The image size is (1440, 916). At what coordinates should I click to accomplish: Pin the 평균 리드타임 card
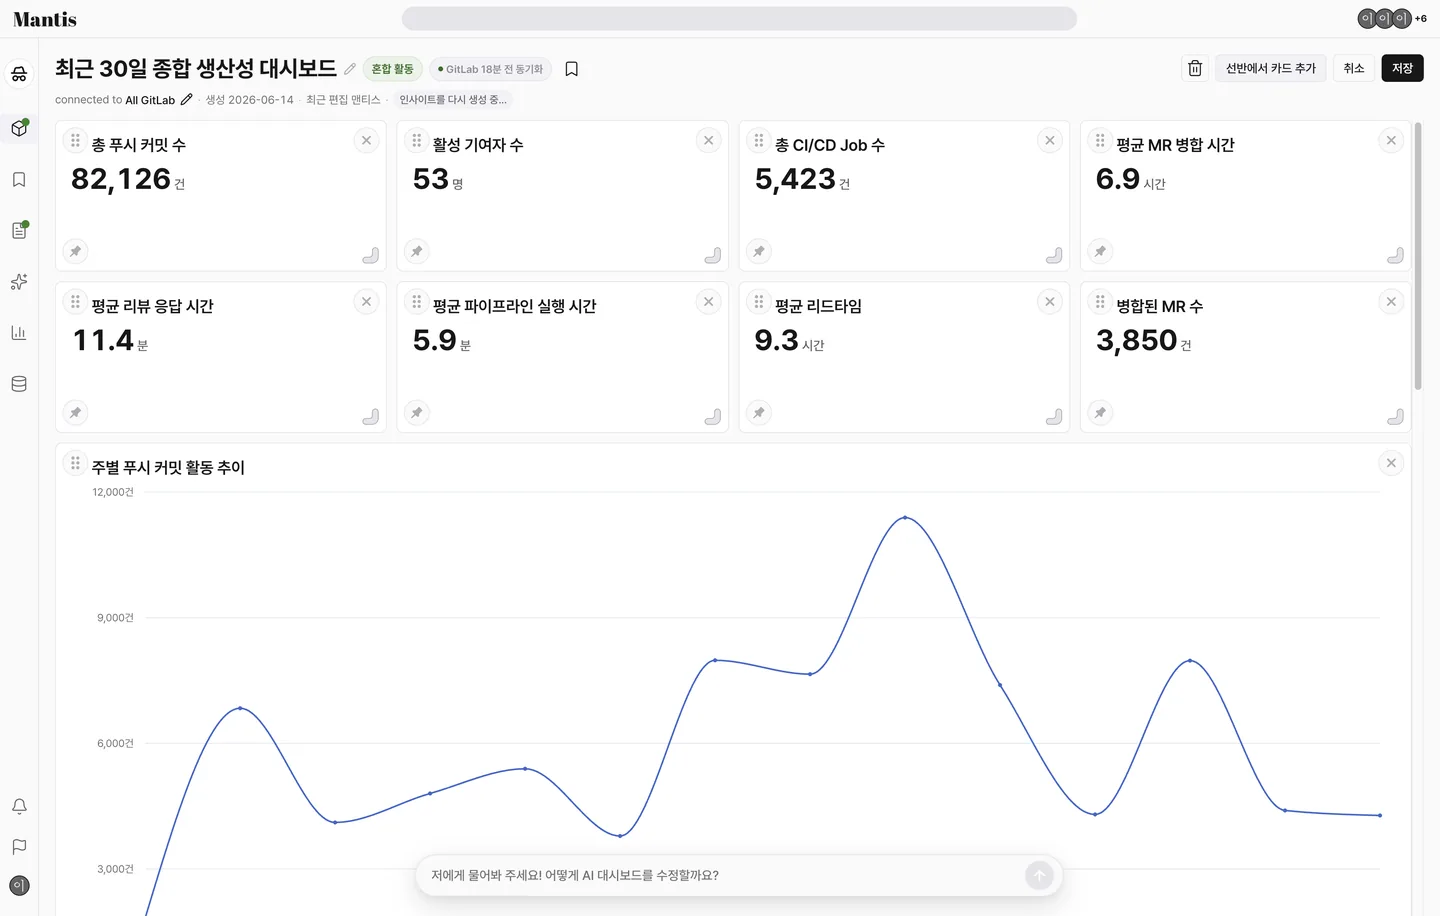pos(759,413)
